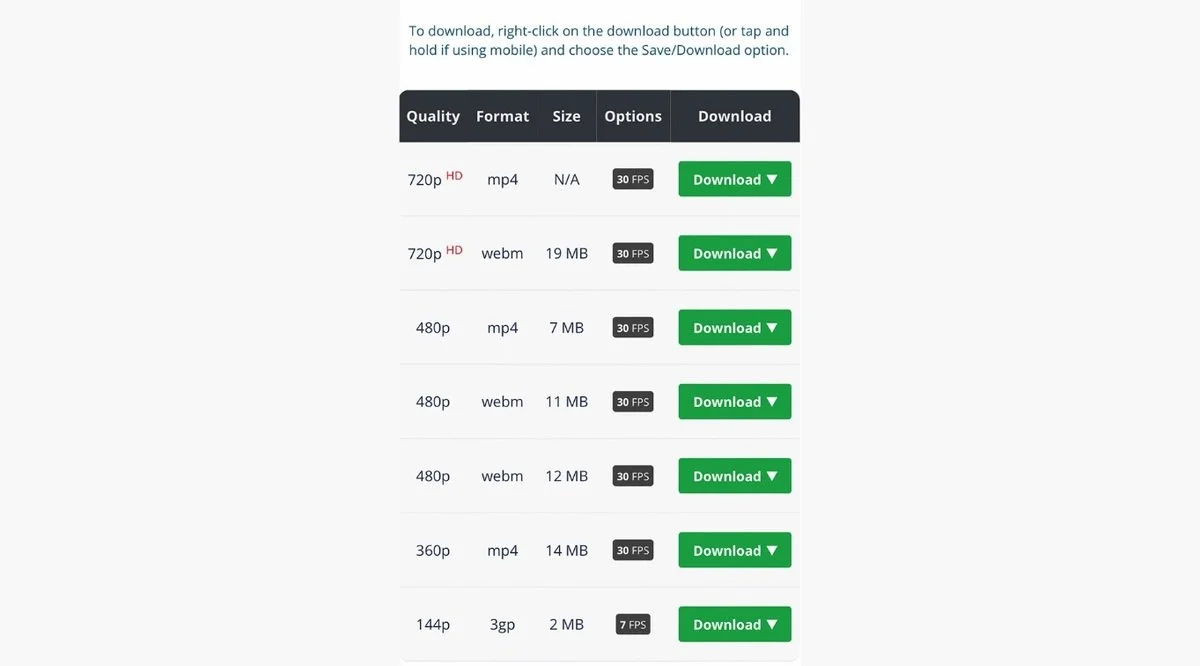Click the 30 FPS badge in 7 MB row
The image size is (1200, 666).
click(x=633, y=328)
